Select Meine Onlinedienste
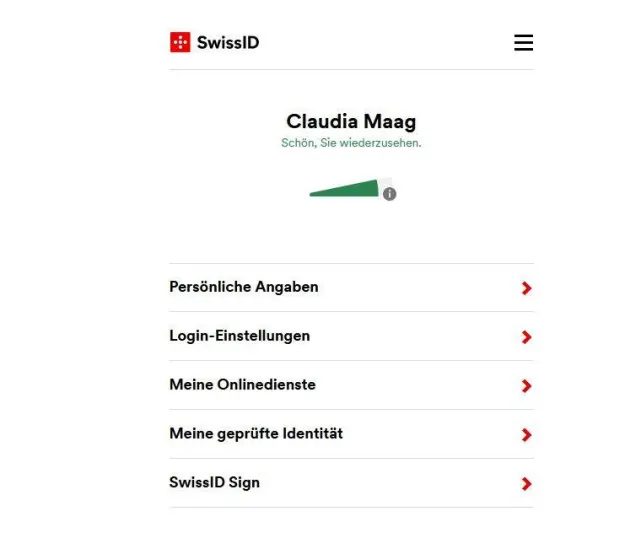The height and width of the screenshot is (538, 640). [243, 385]
